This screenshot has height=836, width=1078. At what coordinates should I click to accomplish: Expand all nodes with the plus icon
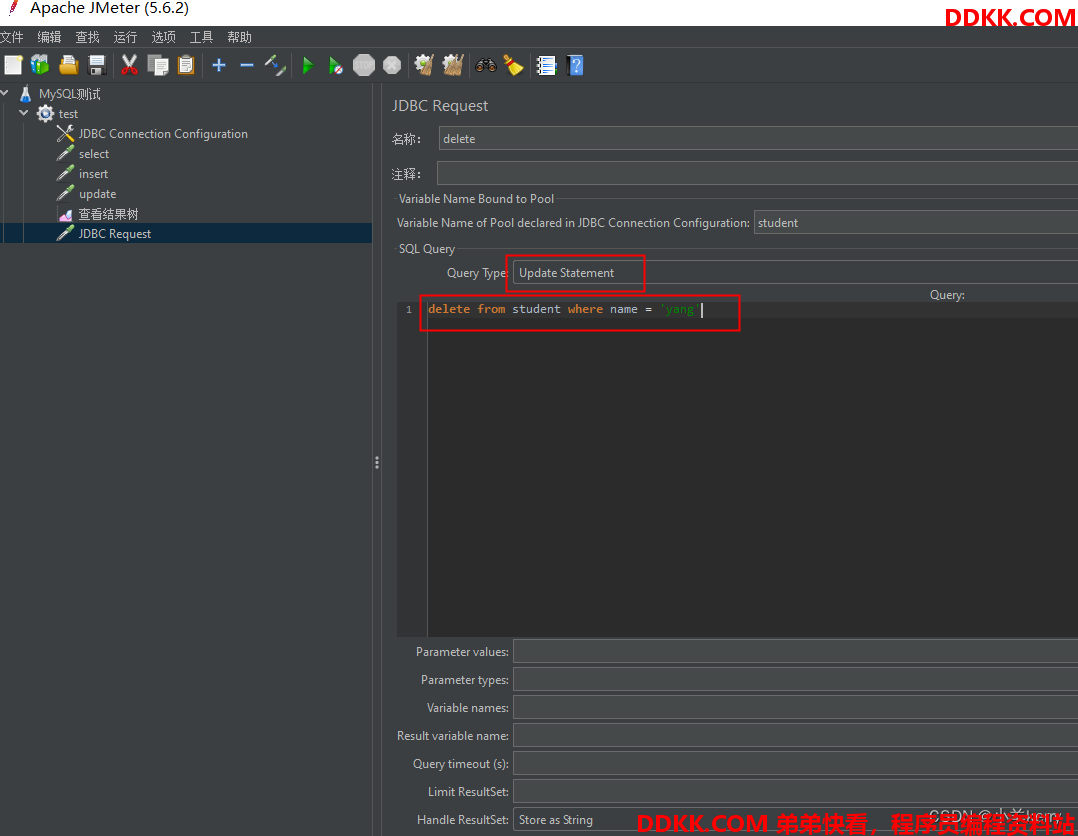coord(219,65)
